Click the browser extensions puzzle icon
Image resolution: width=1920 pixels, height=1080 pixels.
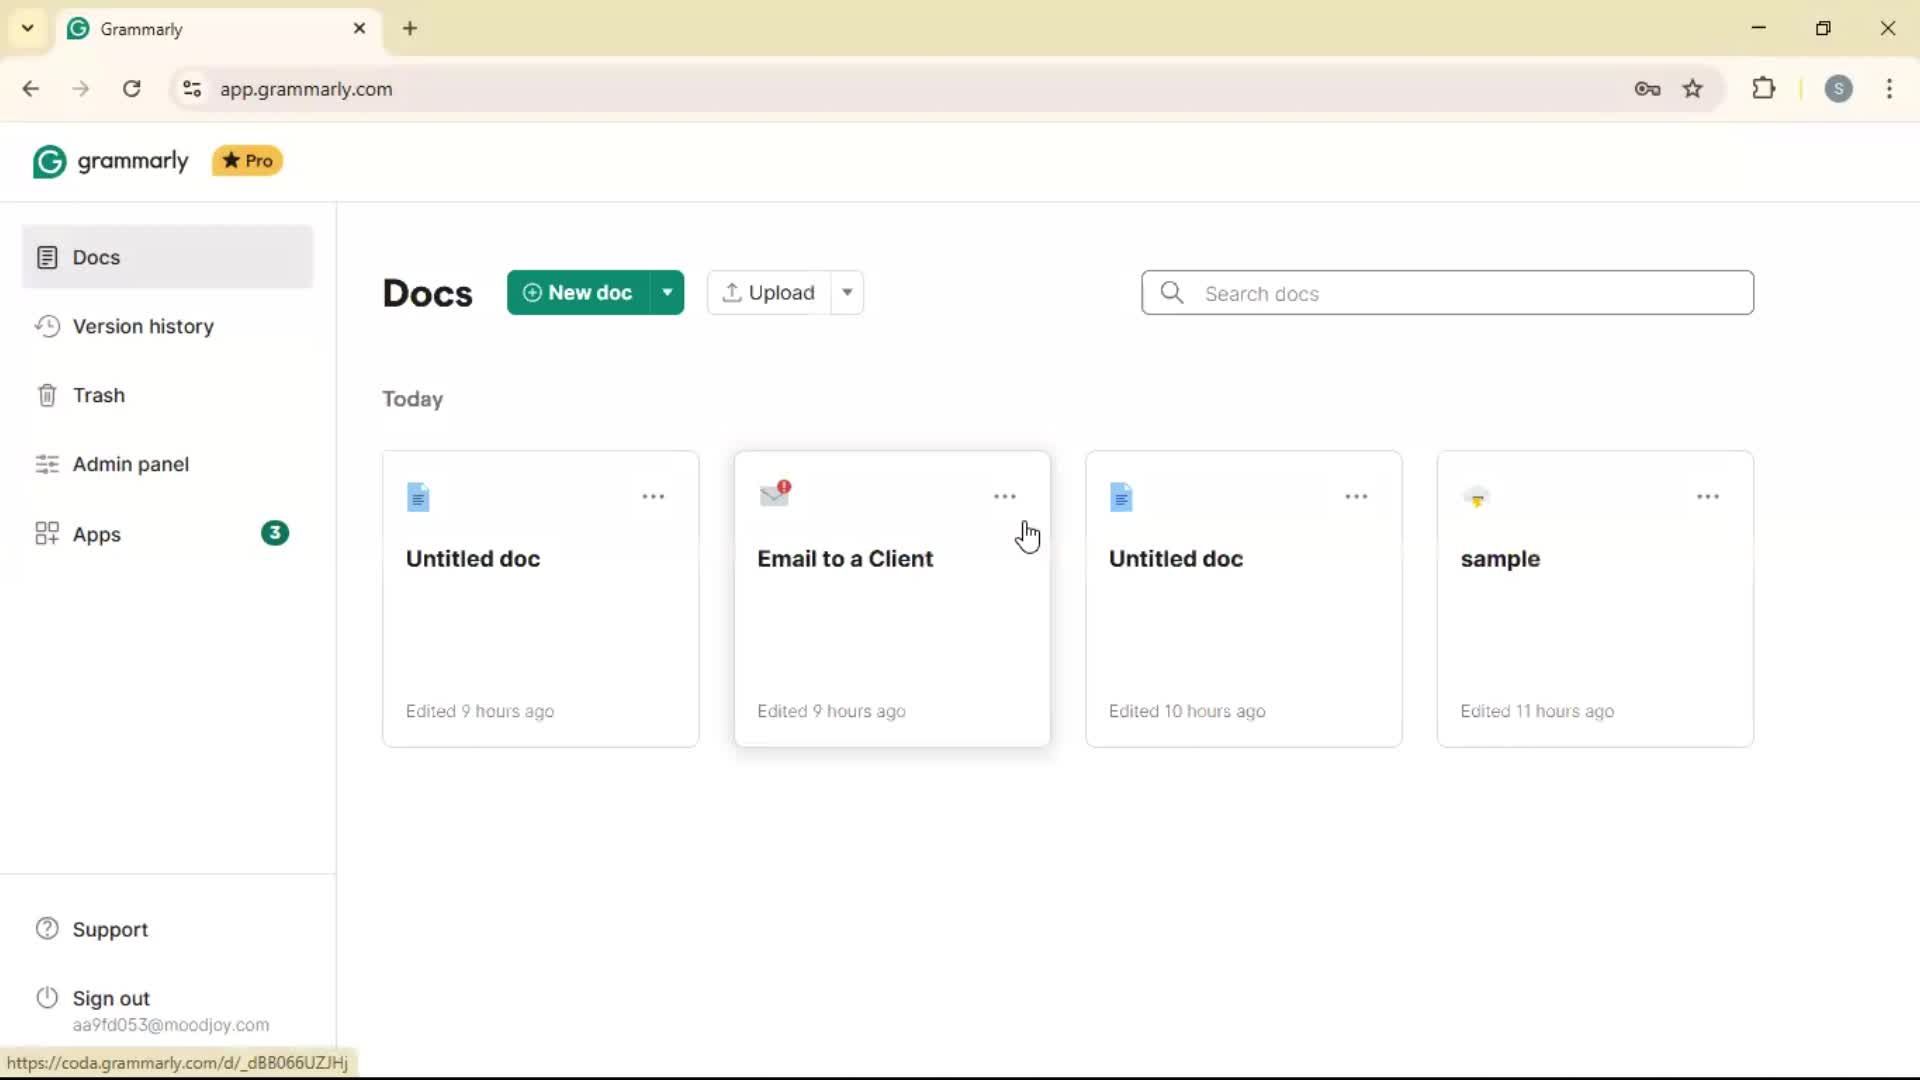pyautogui.click(x=1764, y=89)
